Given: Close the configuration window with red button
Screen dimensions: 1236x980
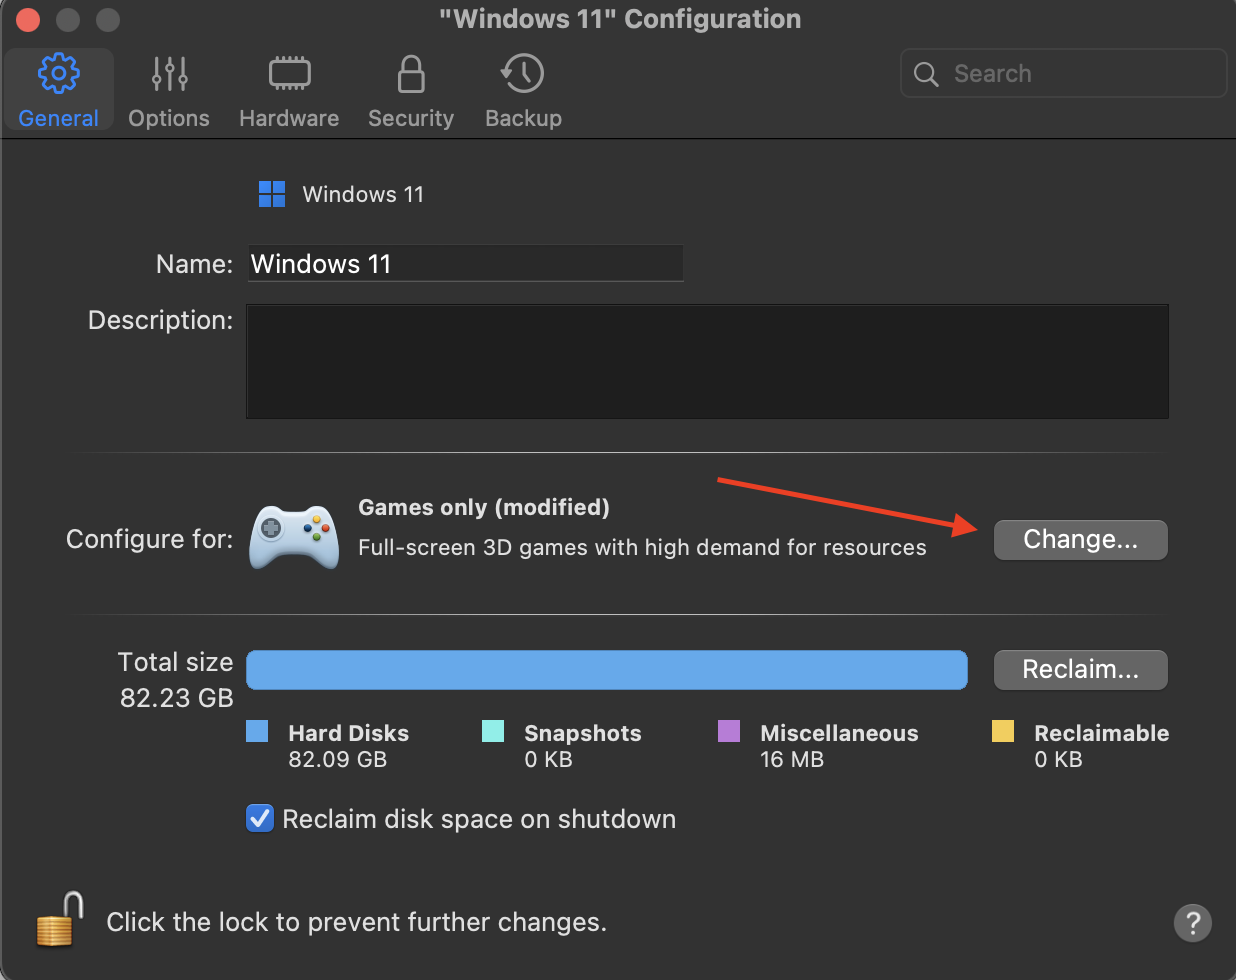Looking at the screenshot, I should [x=28, y=19].
